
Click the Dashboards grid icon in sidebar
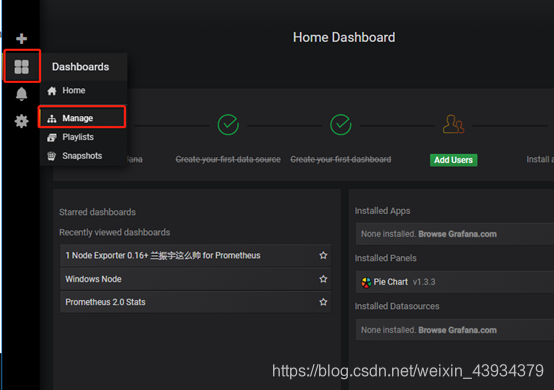(22, 67)
